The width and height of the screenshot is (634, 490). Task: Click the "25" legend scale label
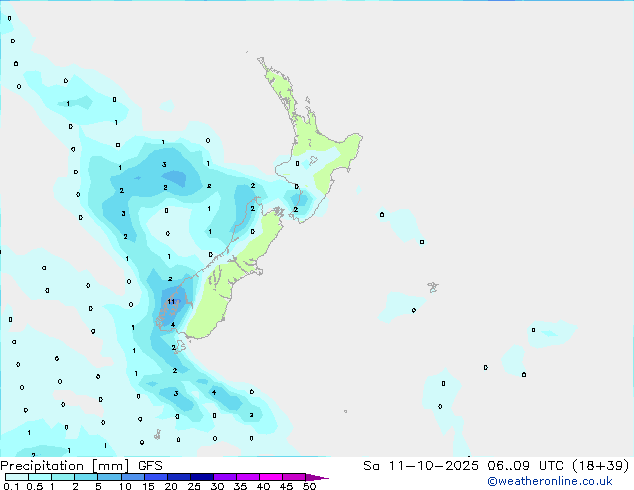tap(194, 486)
